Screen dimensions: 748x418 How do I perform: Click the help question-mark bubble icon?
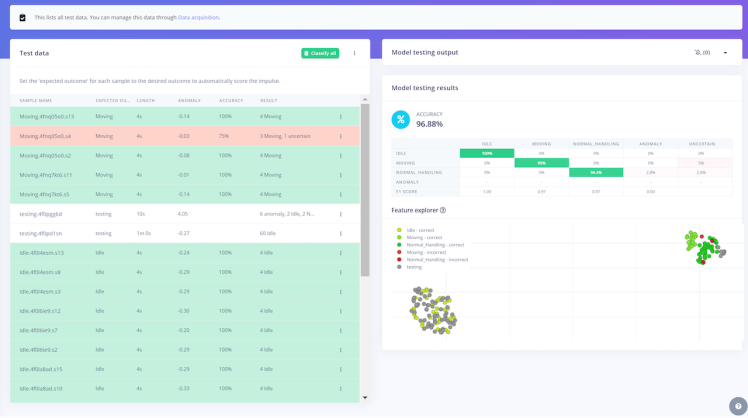[738, 406]
